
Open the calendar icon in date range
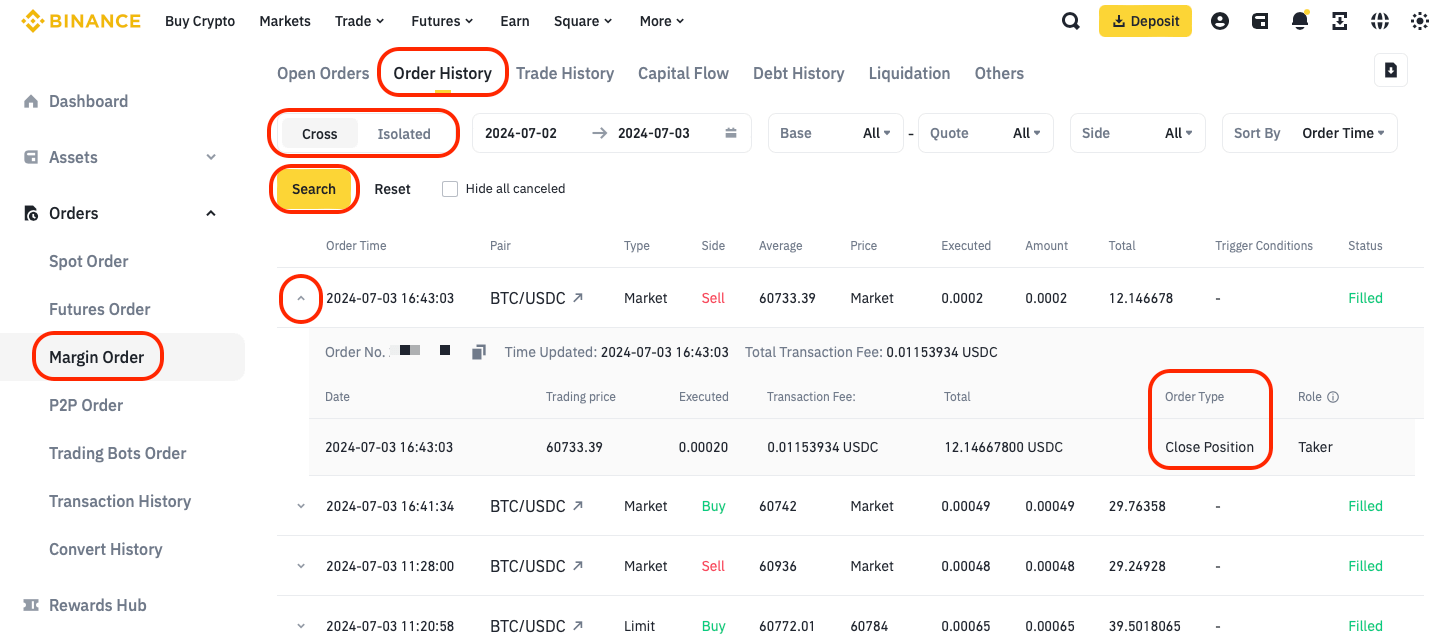tap(731, 133)
